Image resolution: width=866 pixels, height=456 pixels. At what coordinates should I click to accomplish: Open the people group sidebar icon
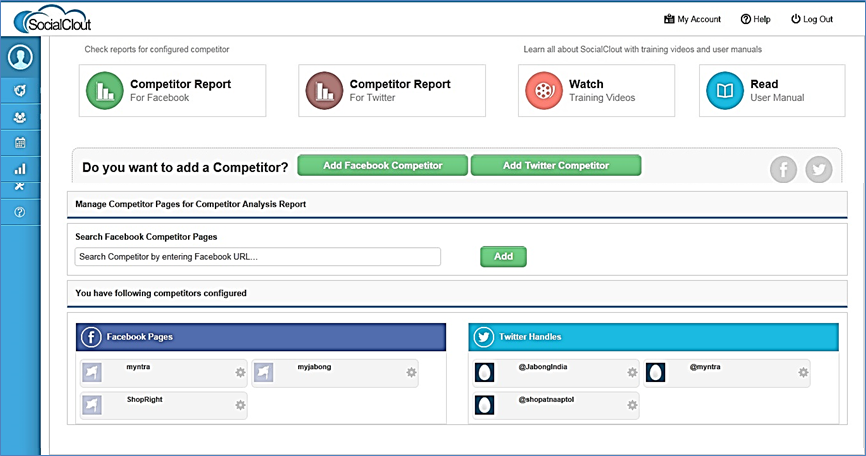[x=20, y=117]
